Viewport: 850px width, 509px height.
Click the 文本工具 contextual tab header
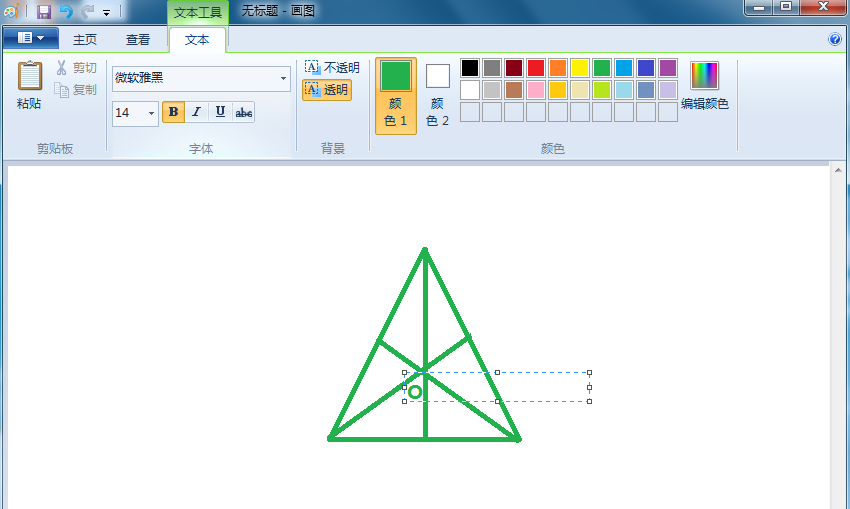click(x=198, y=12)
